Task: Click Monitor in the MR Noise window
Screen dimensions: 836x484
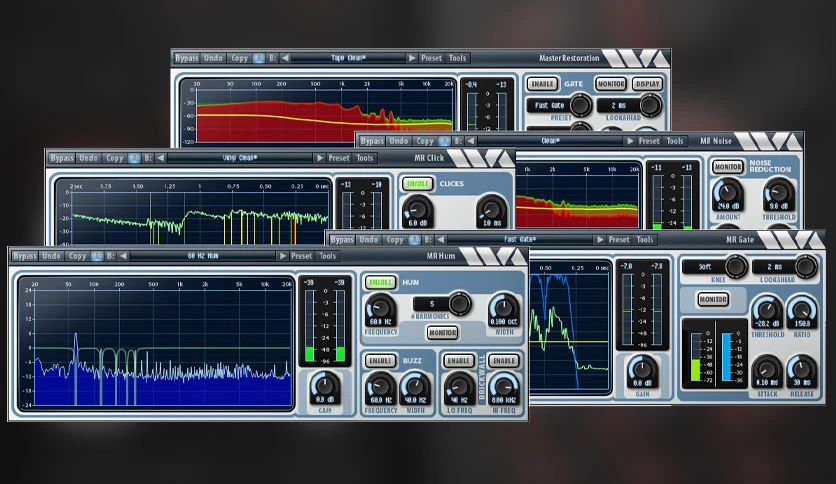Action: pos(728,167)
